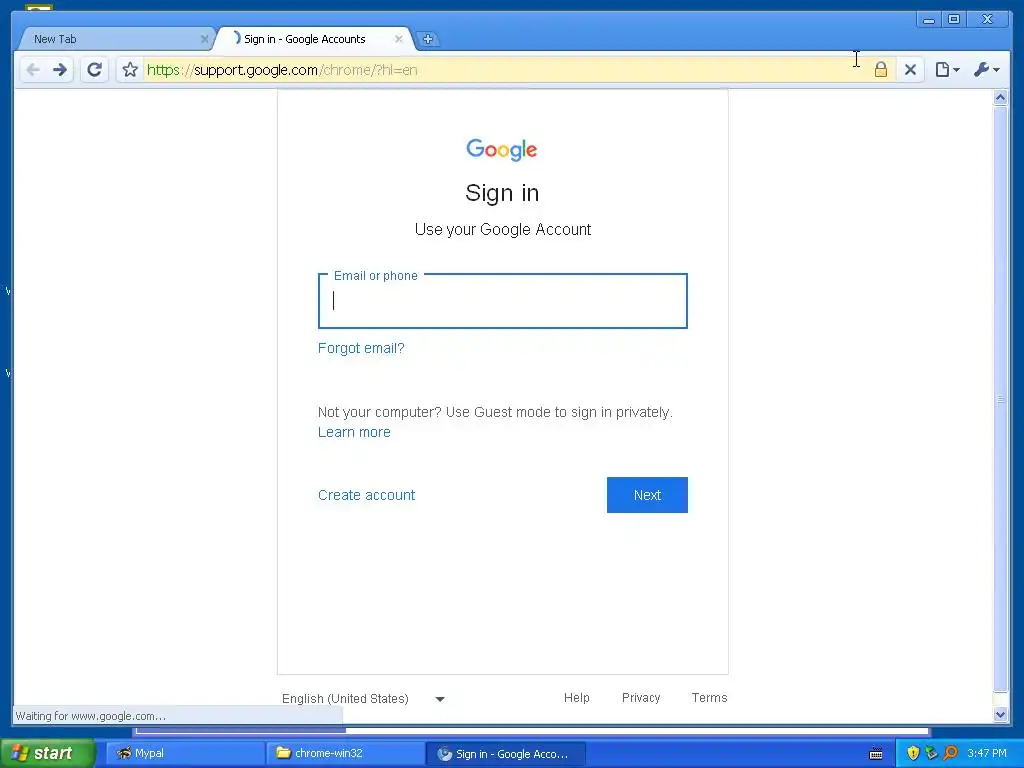Click the scrollbar up arrow
1024x768 pixels.
coord(1000,97)
